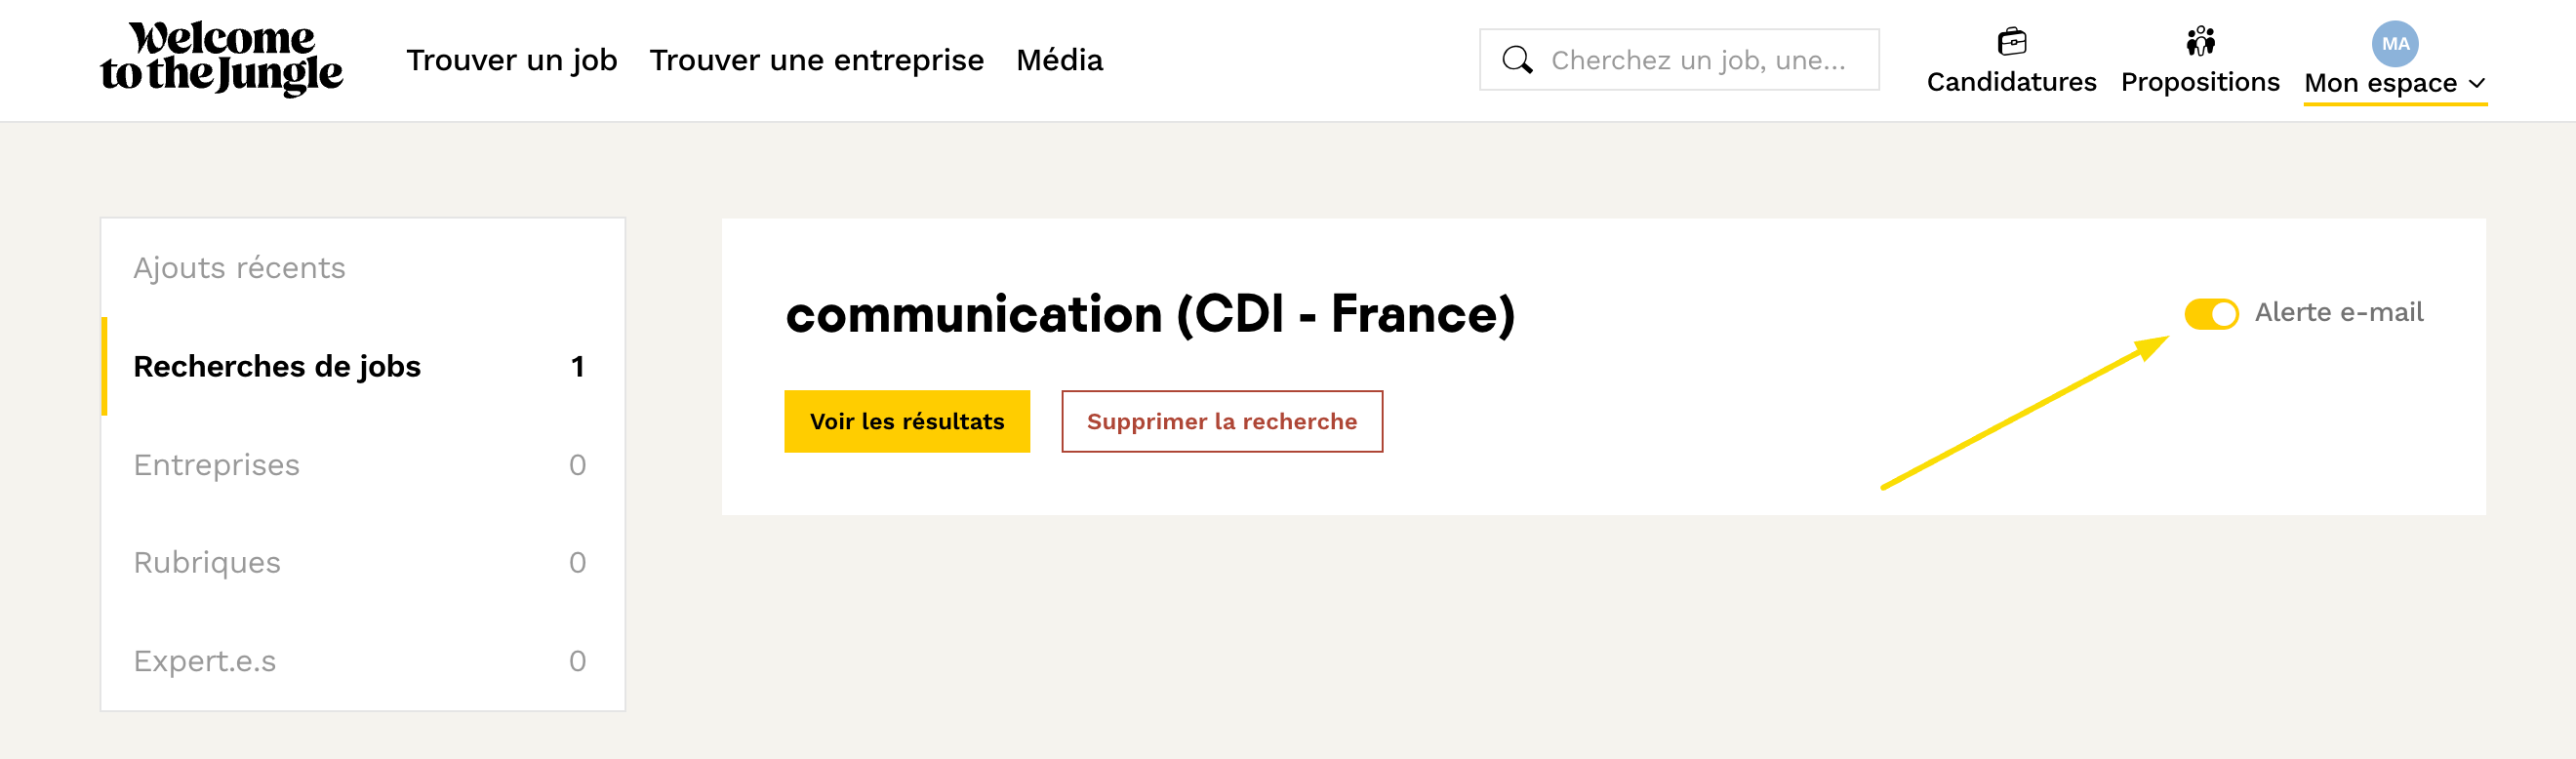Select Rubriques in the sidebar
2576x759 pixels.
pos(207,562)
